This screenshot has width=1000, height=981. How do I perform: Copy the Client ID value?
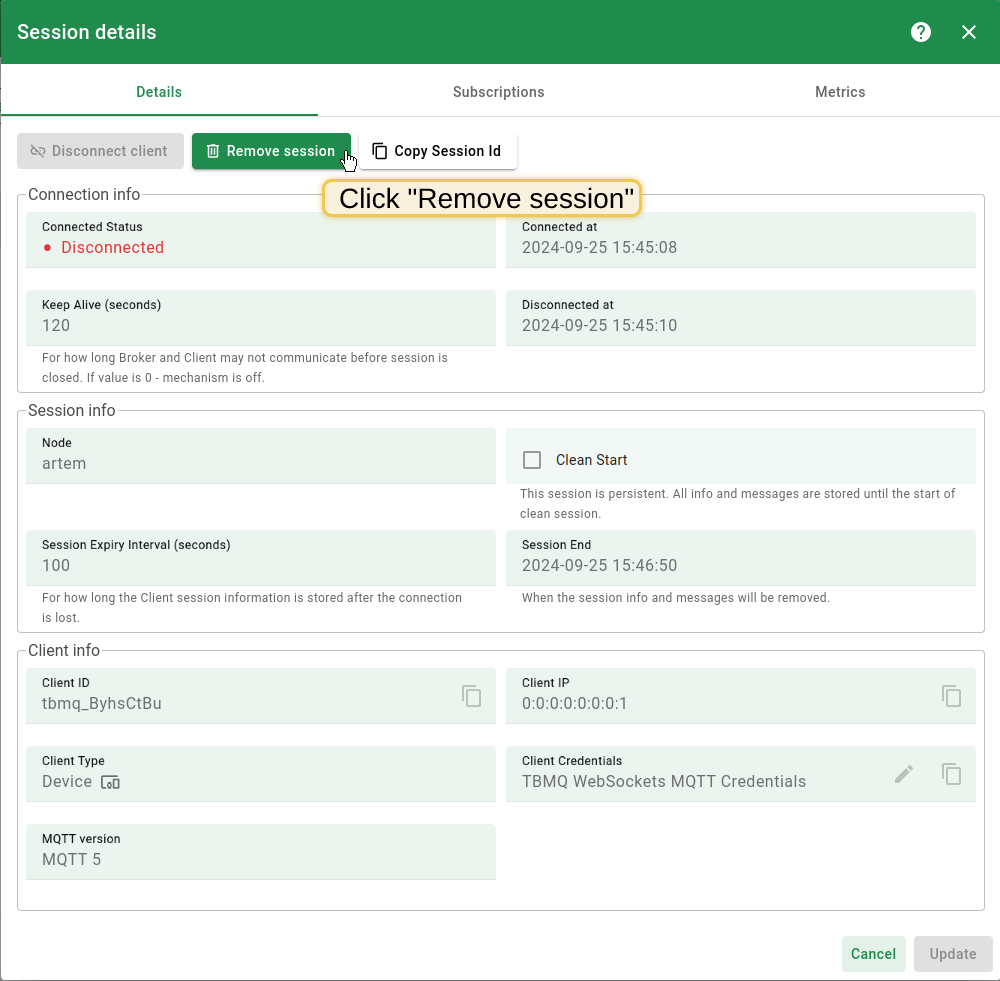pyautogui.click(x=472, y=696)
